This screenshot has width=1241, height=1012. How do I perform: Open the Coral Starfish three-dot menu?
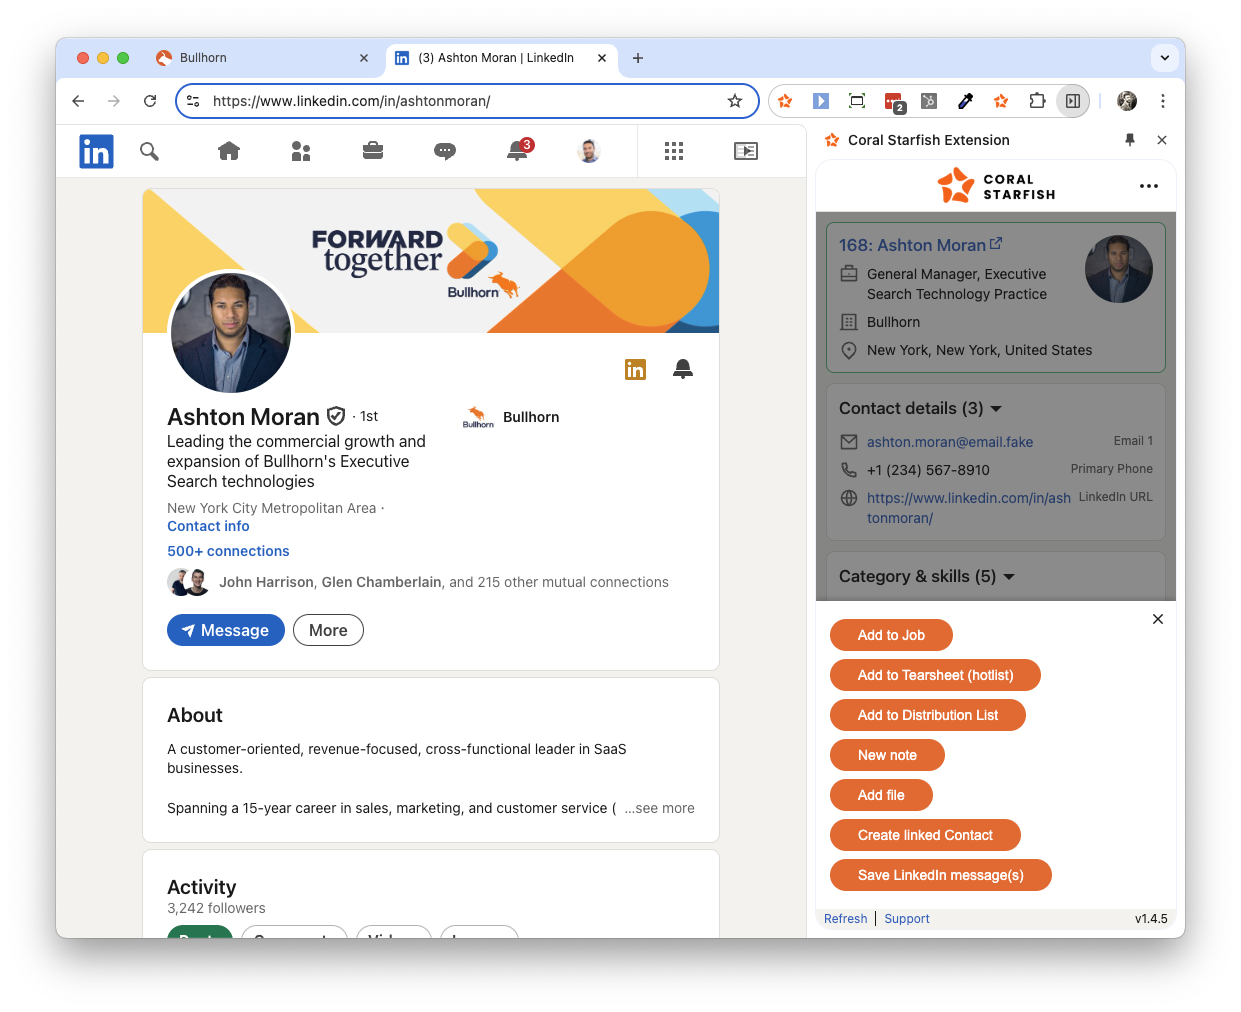[x=1148, y=186]
